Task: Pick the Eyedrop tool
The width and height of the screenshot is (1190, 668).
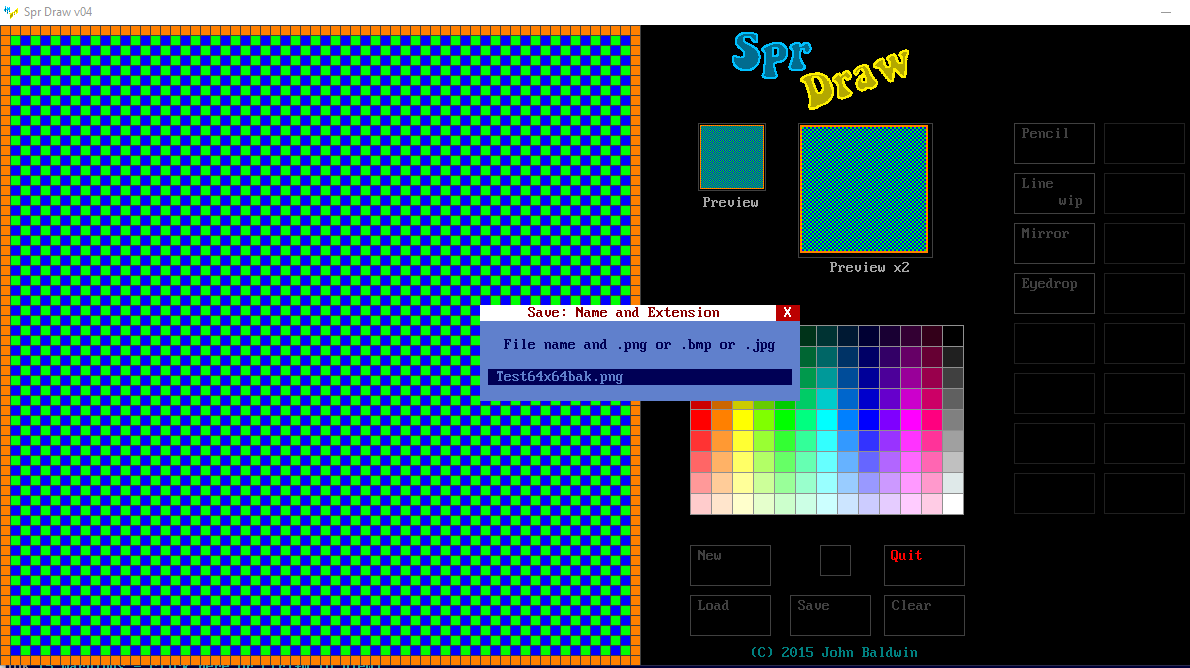Action: coord(1054,293)
